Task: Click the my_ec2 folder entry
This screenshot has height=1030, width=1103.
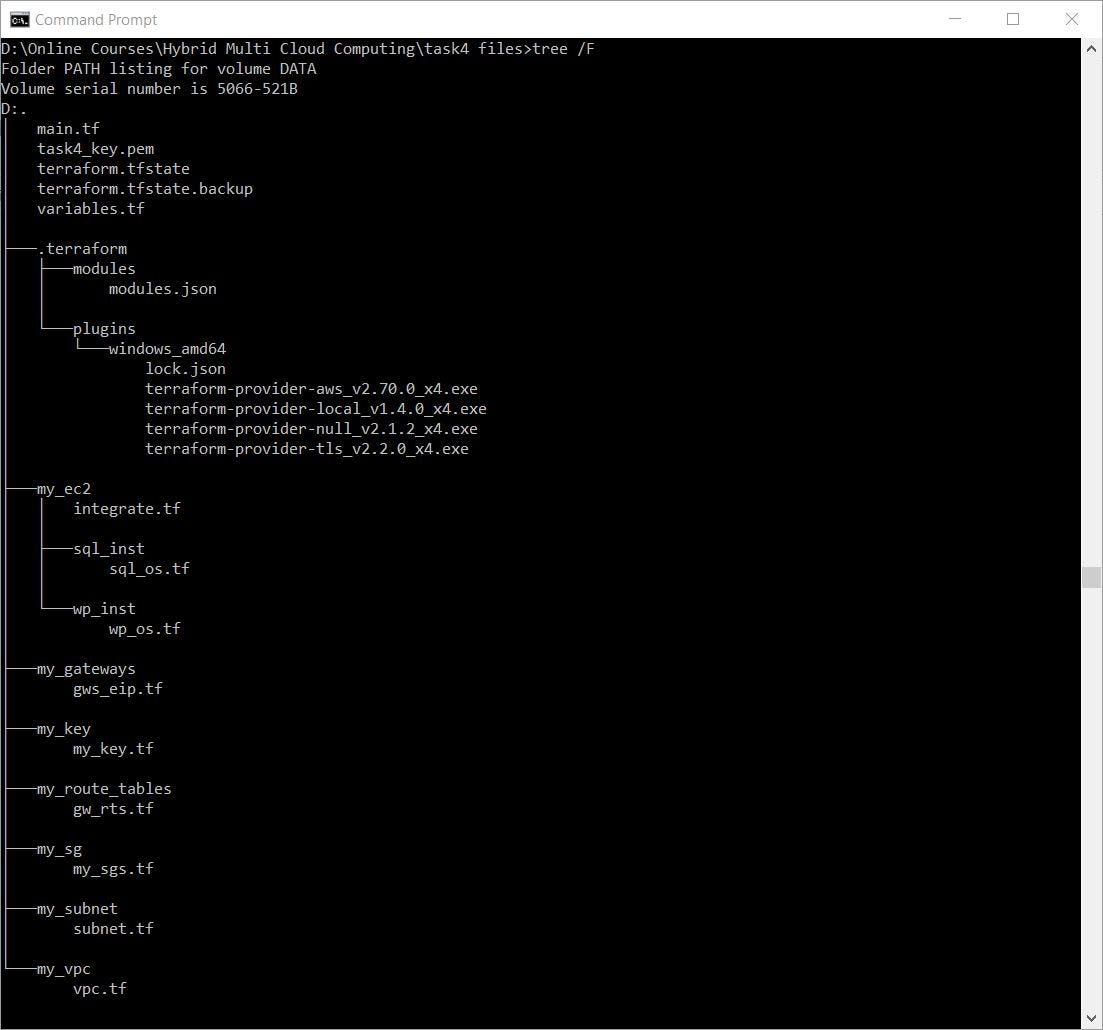Action: click(64, 489)
